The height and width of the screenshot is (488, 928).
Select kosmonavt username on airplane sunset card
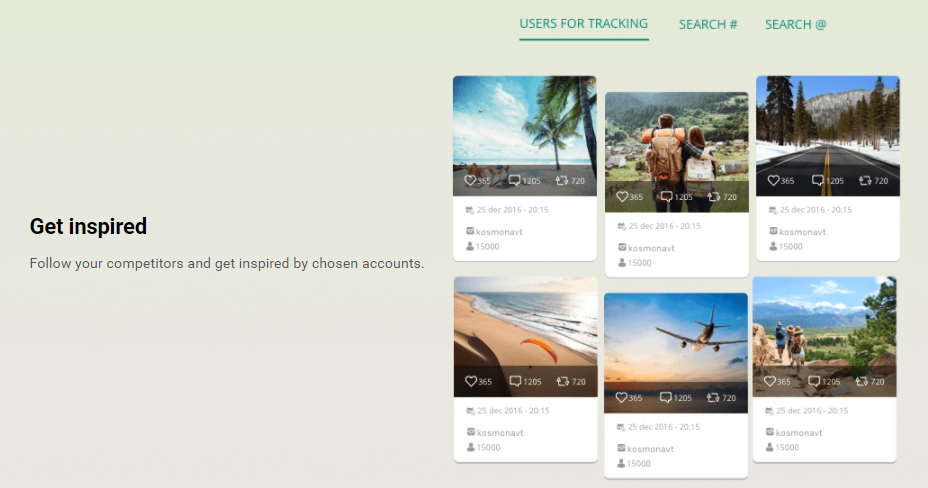point(650,449)
